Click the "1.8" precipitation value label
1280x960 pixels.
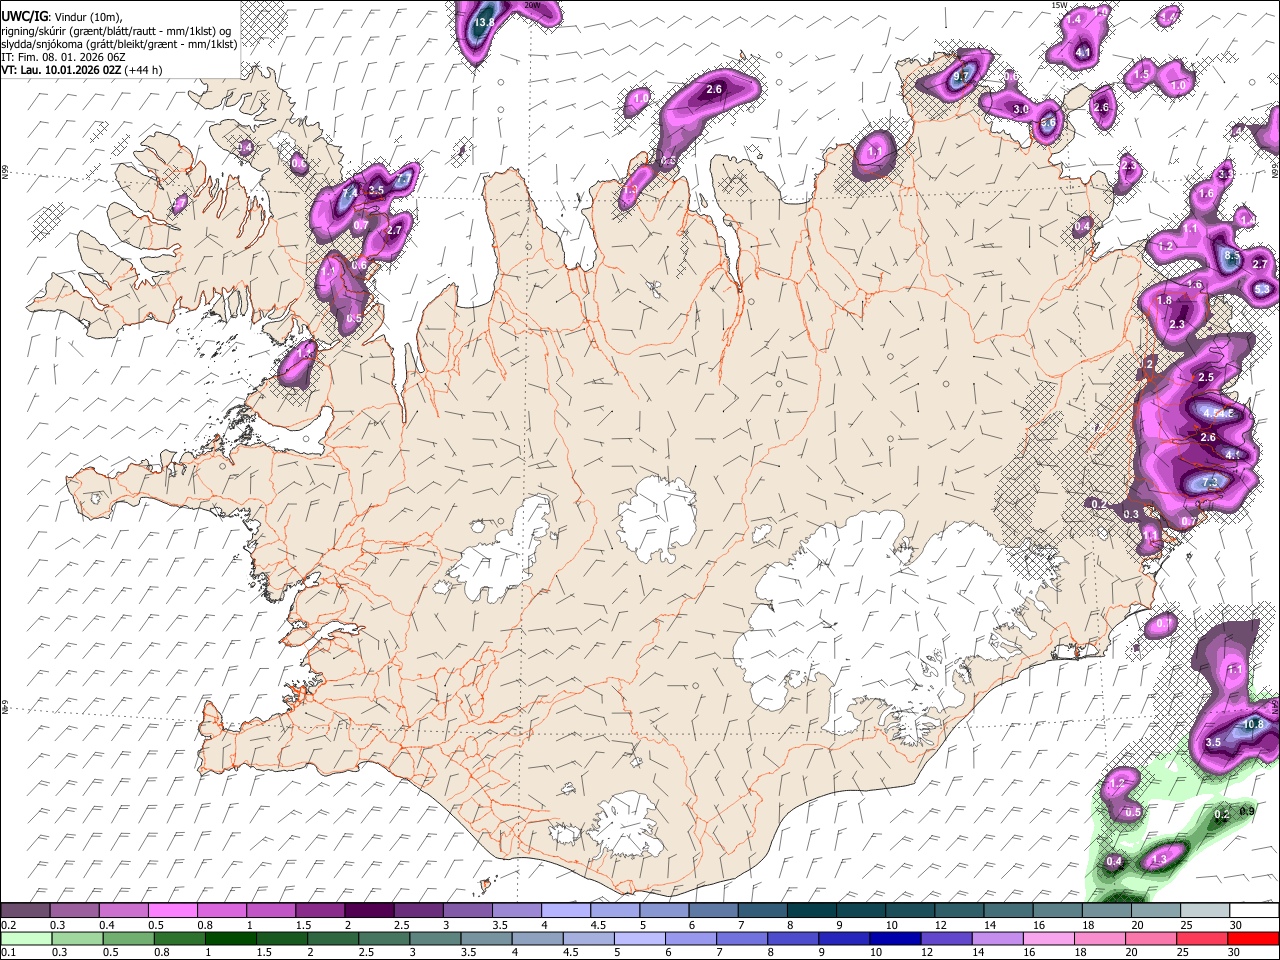[x=1164, y=300]
